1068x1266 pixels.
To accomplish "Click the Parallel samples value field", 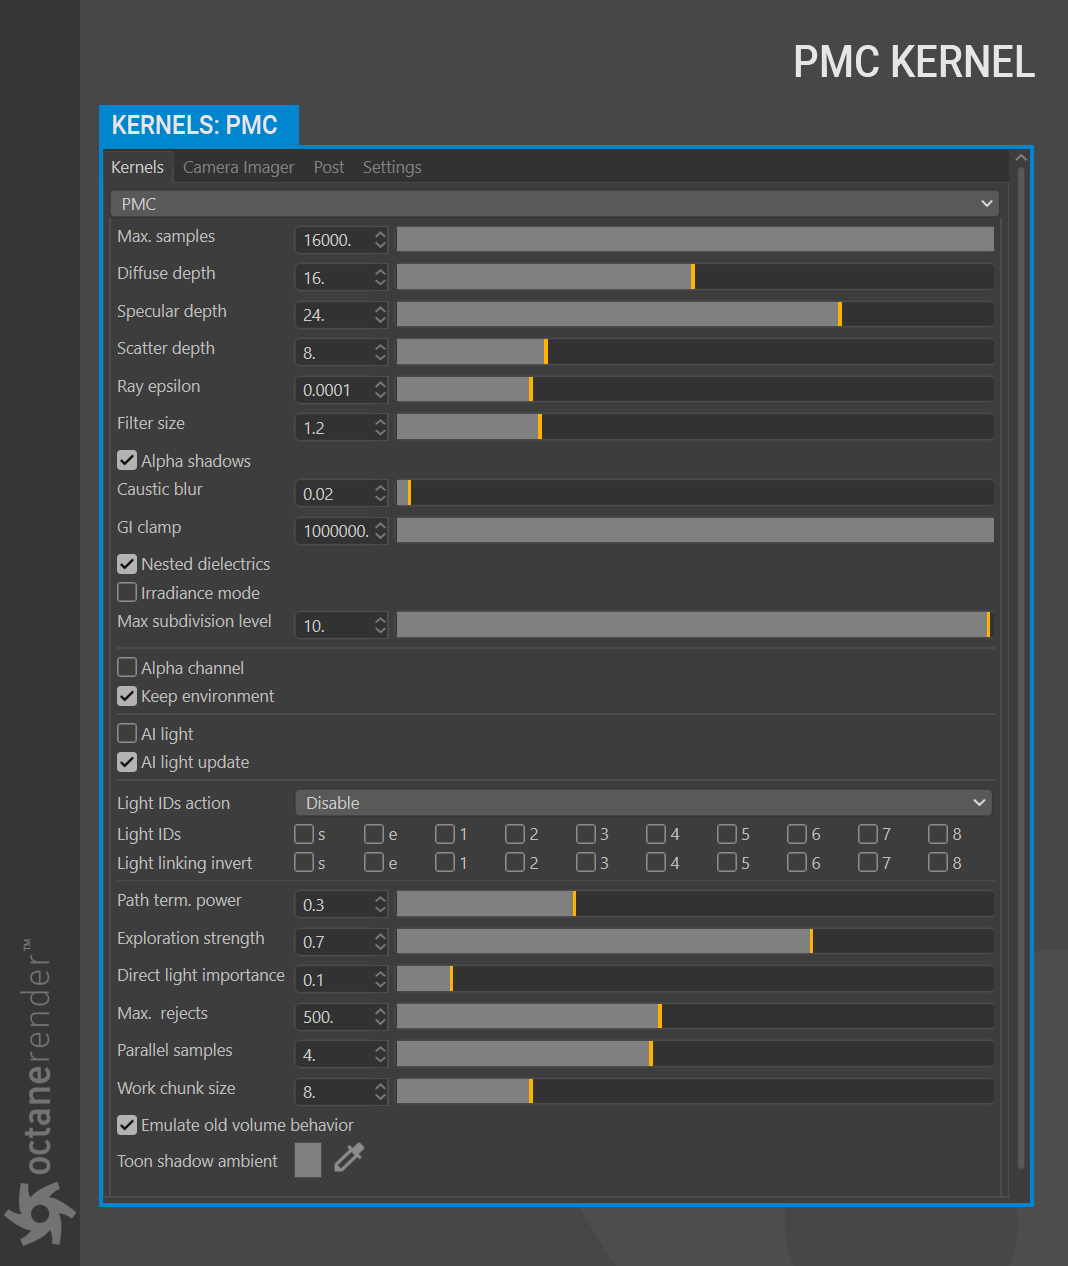I will 334,1054.
